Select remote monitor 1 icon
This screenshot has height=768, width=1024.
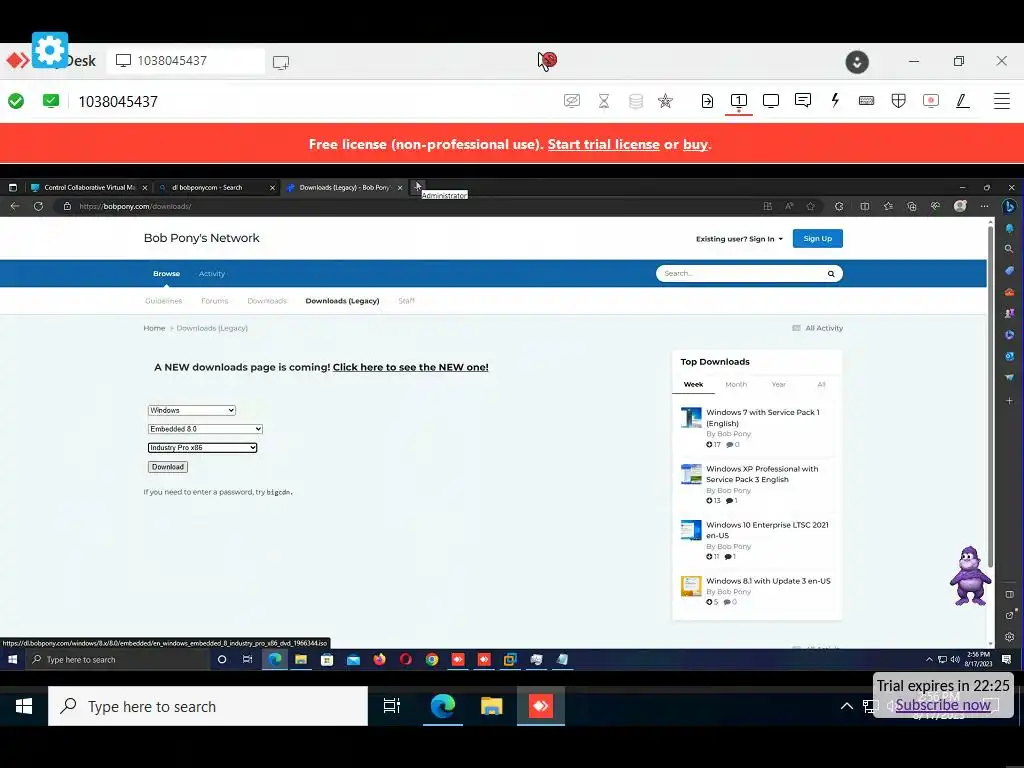(739, 101)
